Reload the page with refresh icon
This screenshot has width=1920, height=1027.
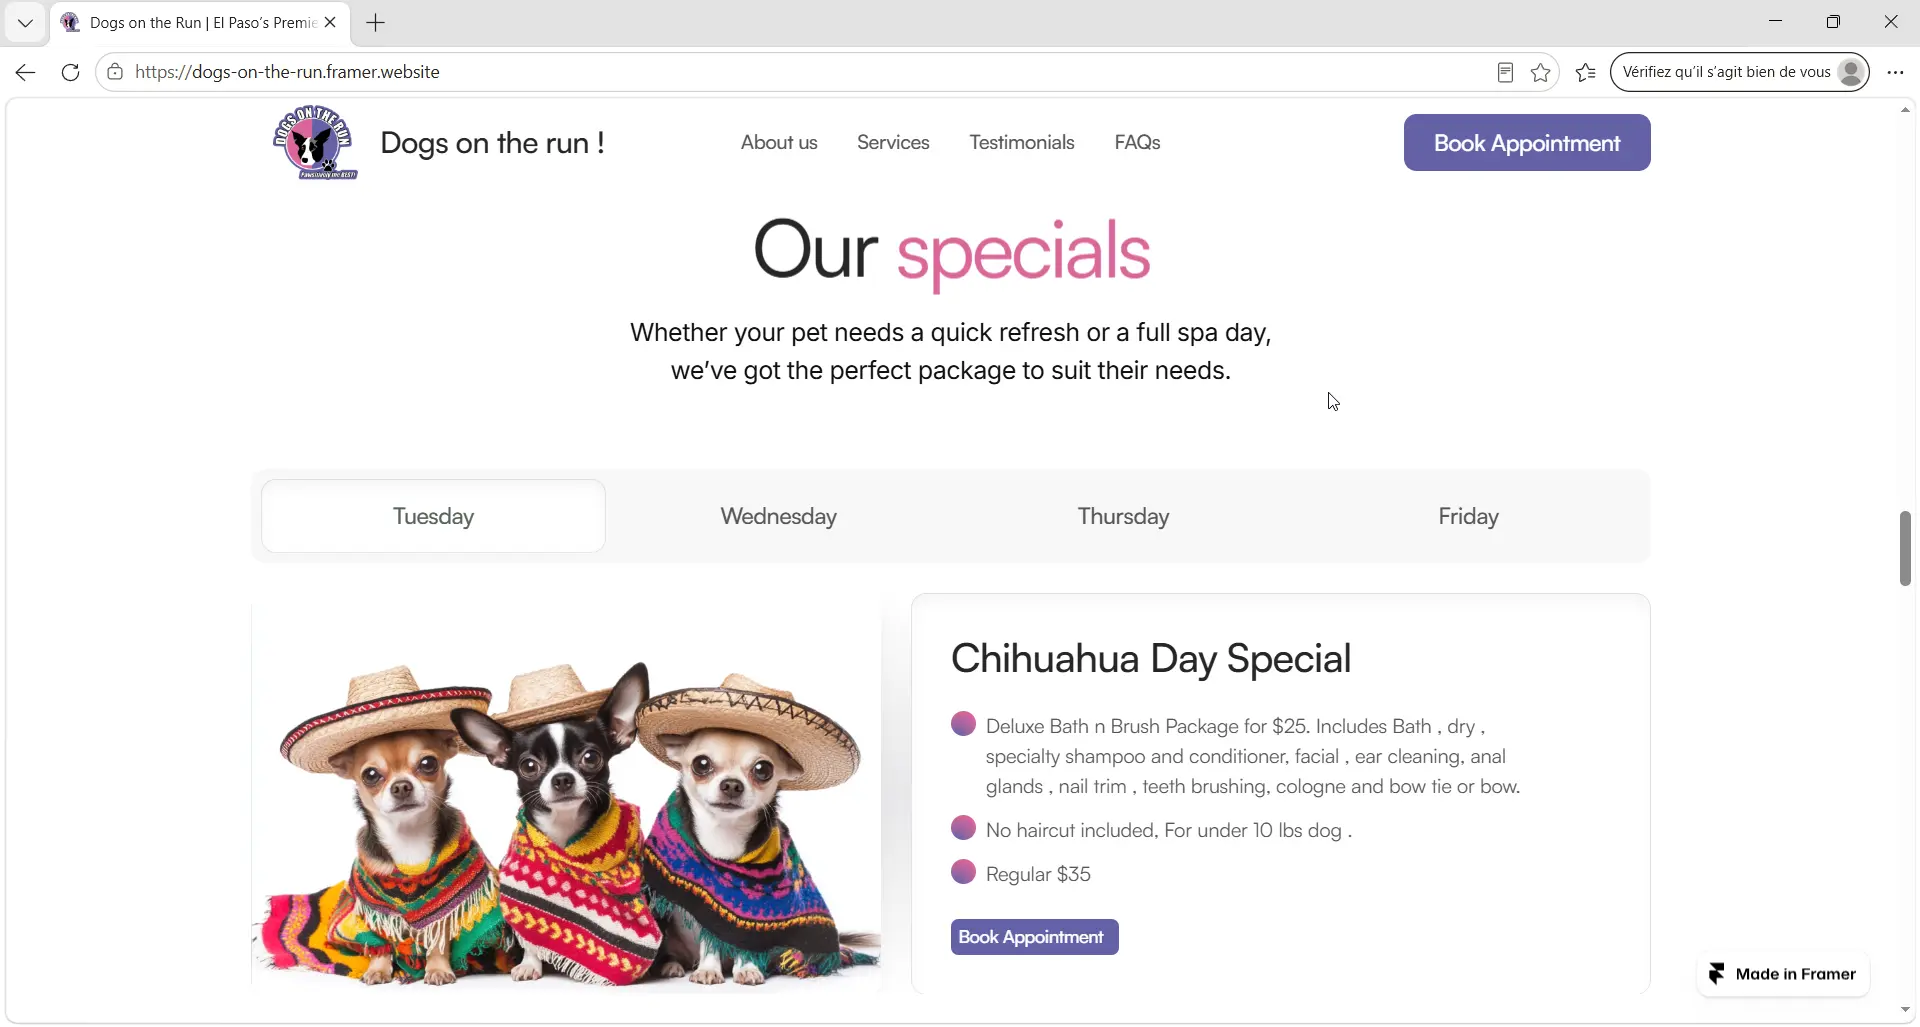[70, 72]
